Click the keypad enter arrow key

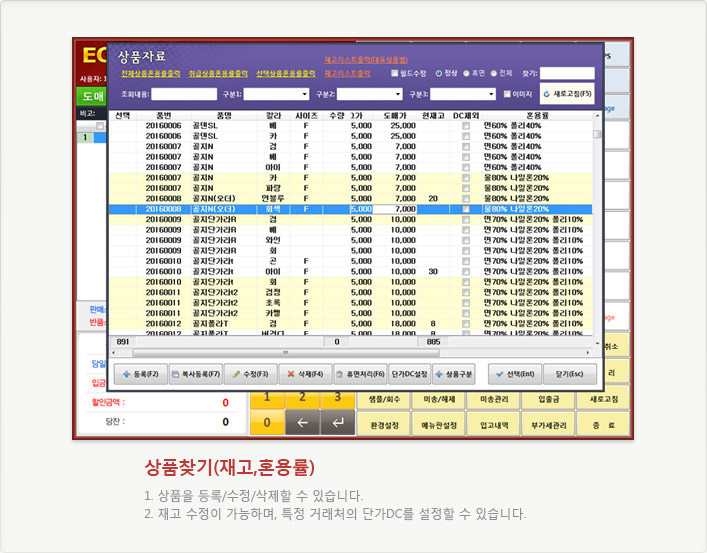pyautogui.click(x=338, y=423)
